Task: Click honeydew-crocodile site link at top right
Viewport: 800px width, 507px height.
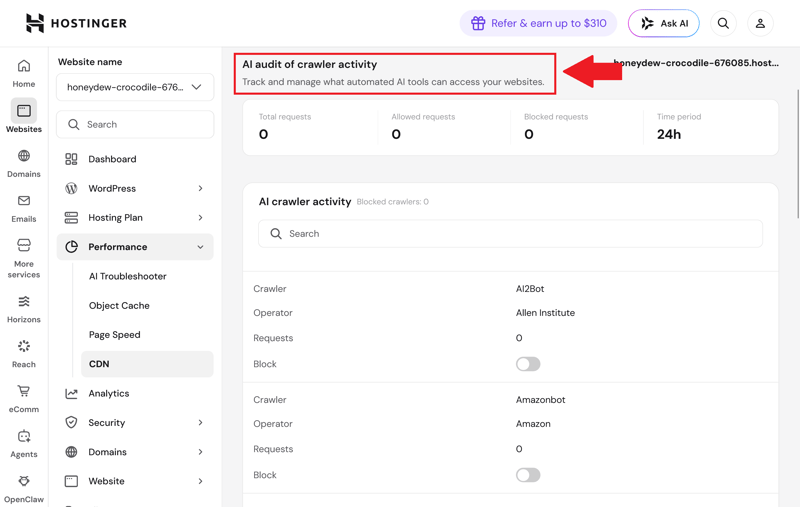Action: [695, 63]
